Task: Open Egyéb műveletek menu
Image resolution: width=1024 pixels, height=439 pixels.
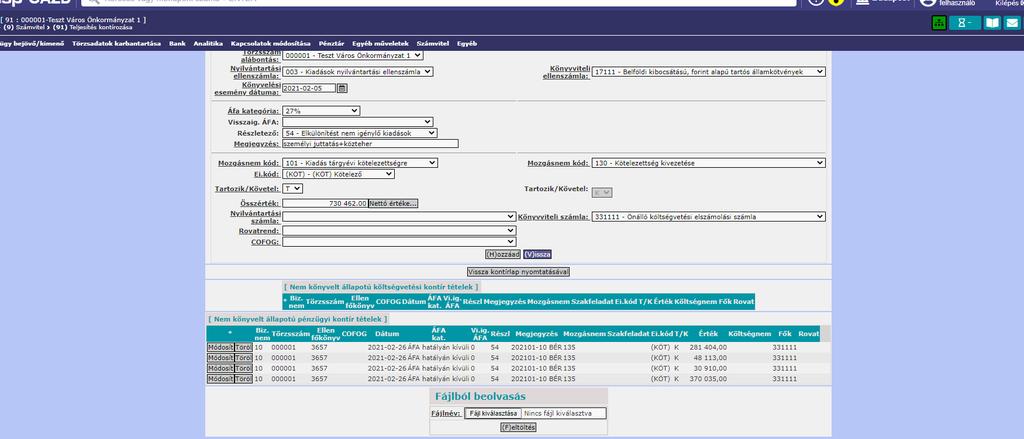Action: (380, 44)
